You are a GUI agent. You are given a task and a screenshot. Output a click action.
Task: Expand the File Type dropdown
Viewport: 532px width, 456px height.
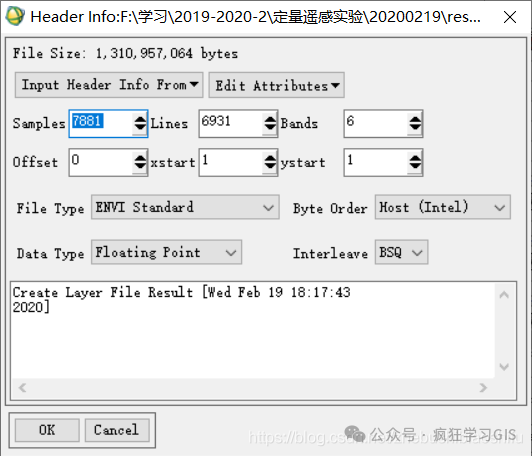[x=185, y=207]
